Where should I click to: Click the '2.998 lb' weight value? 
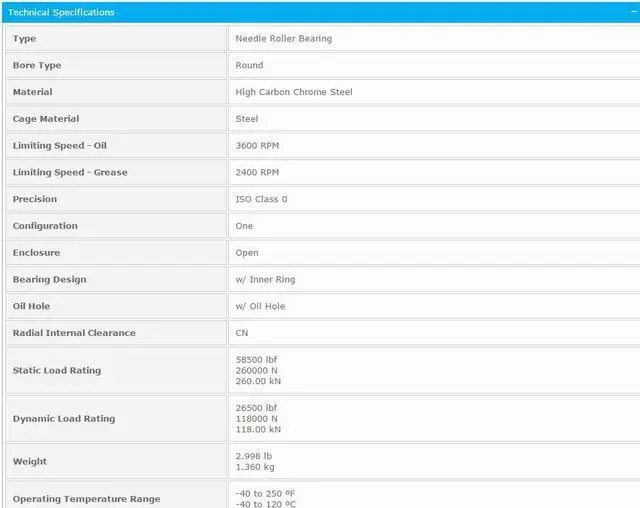click(253, 456)
